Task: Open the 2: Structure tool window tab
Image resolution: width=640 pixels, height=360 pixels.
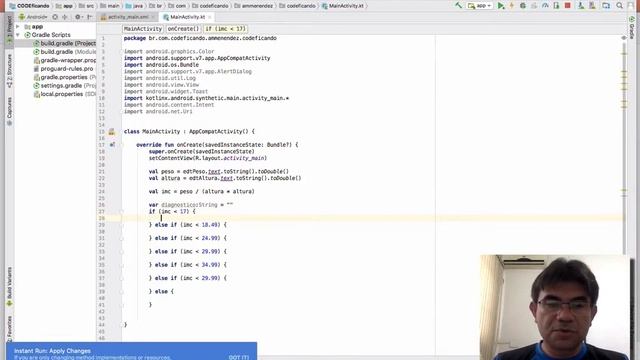Action: 9,70
